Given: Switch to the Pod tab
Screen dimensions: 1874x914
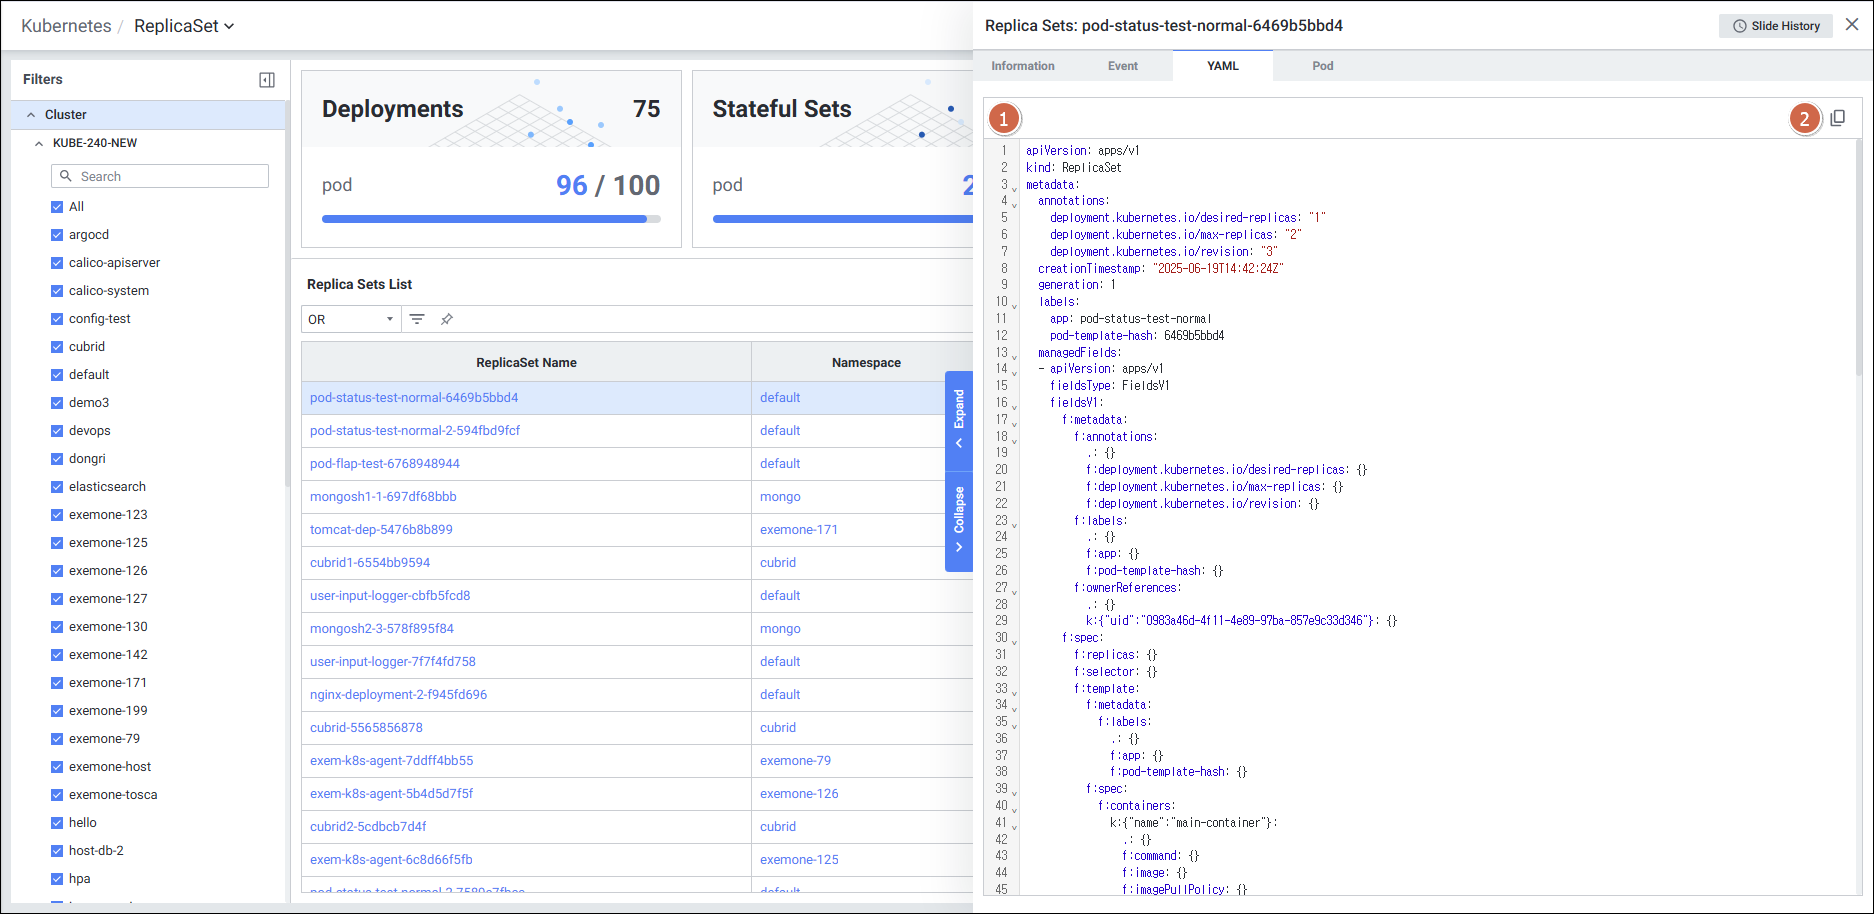Looking at the screenshot, I should pos(1322,66).
